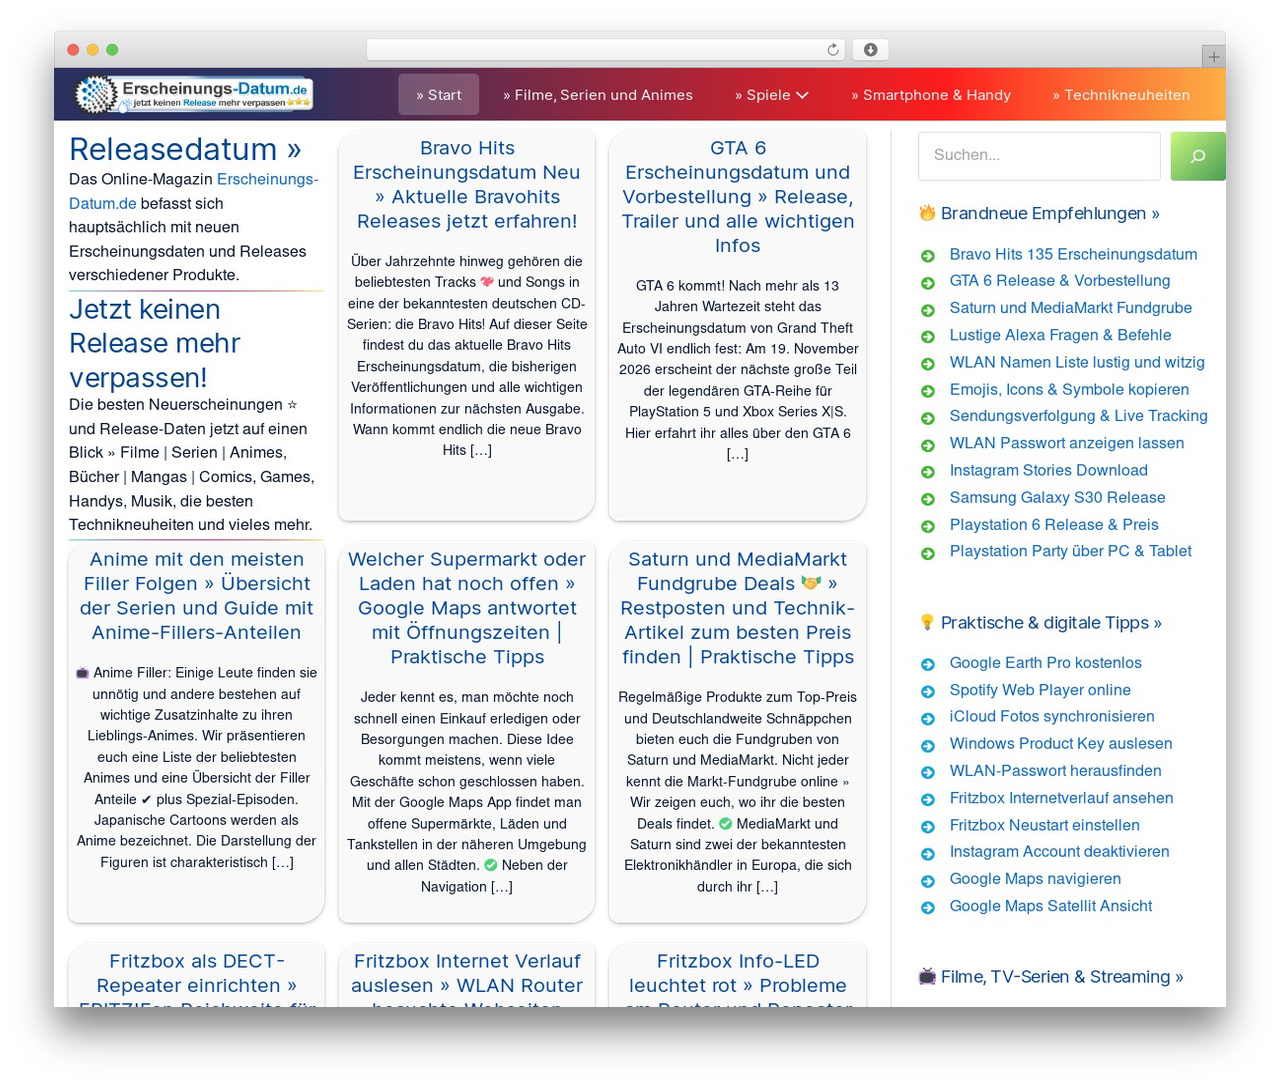
Task: Click blue arrow icon beside Google Maps Satellit
Action: point(928,907)
